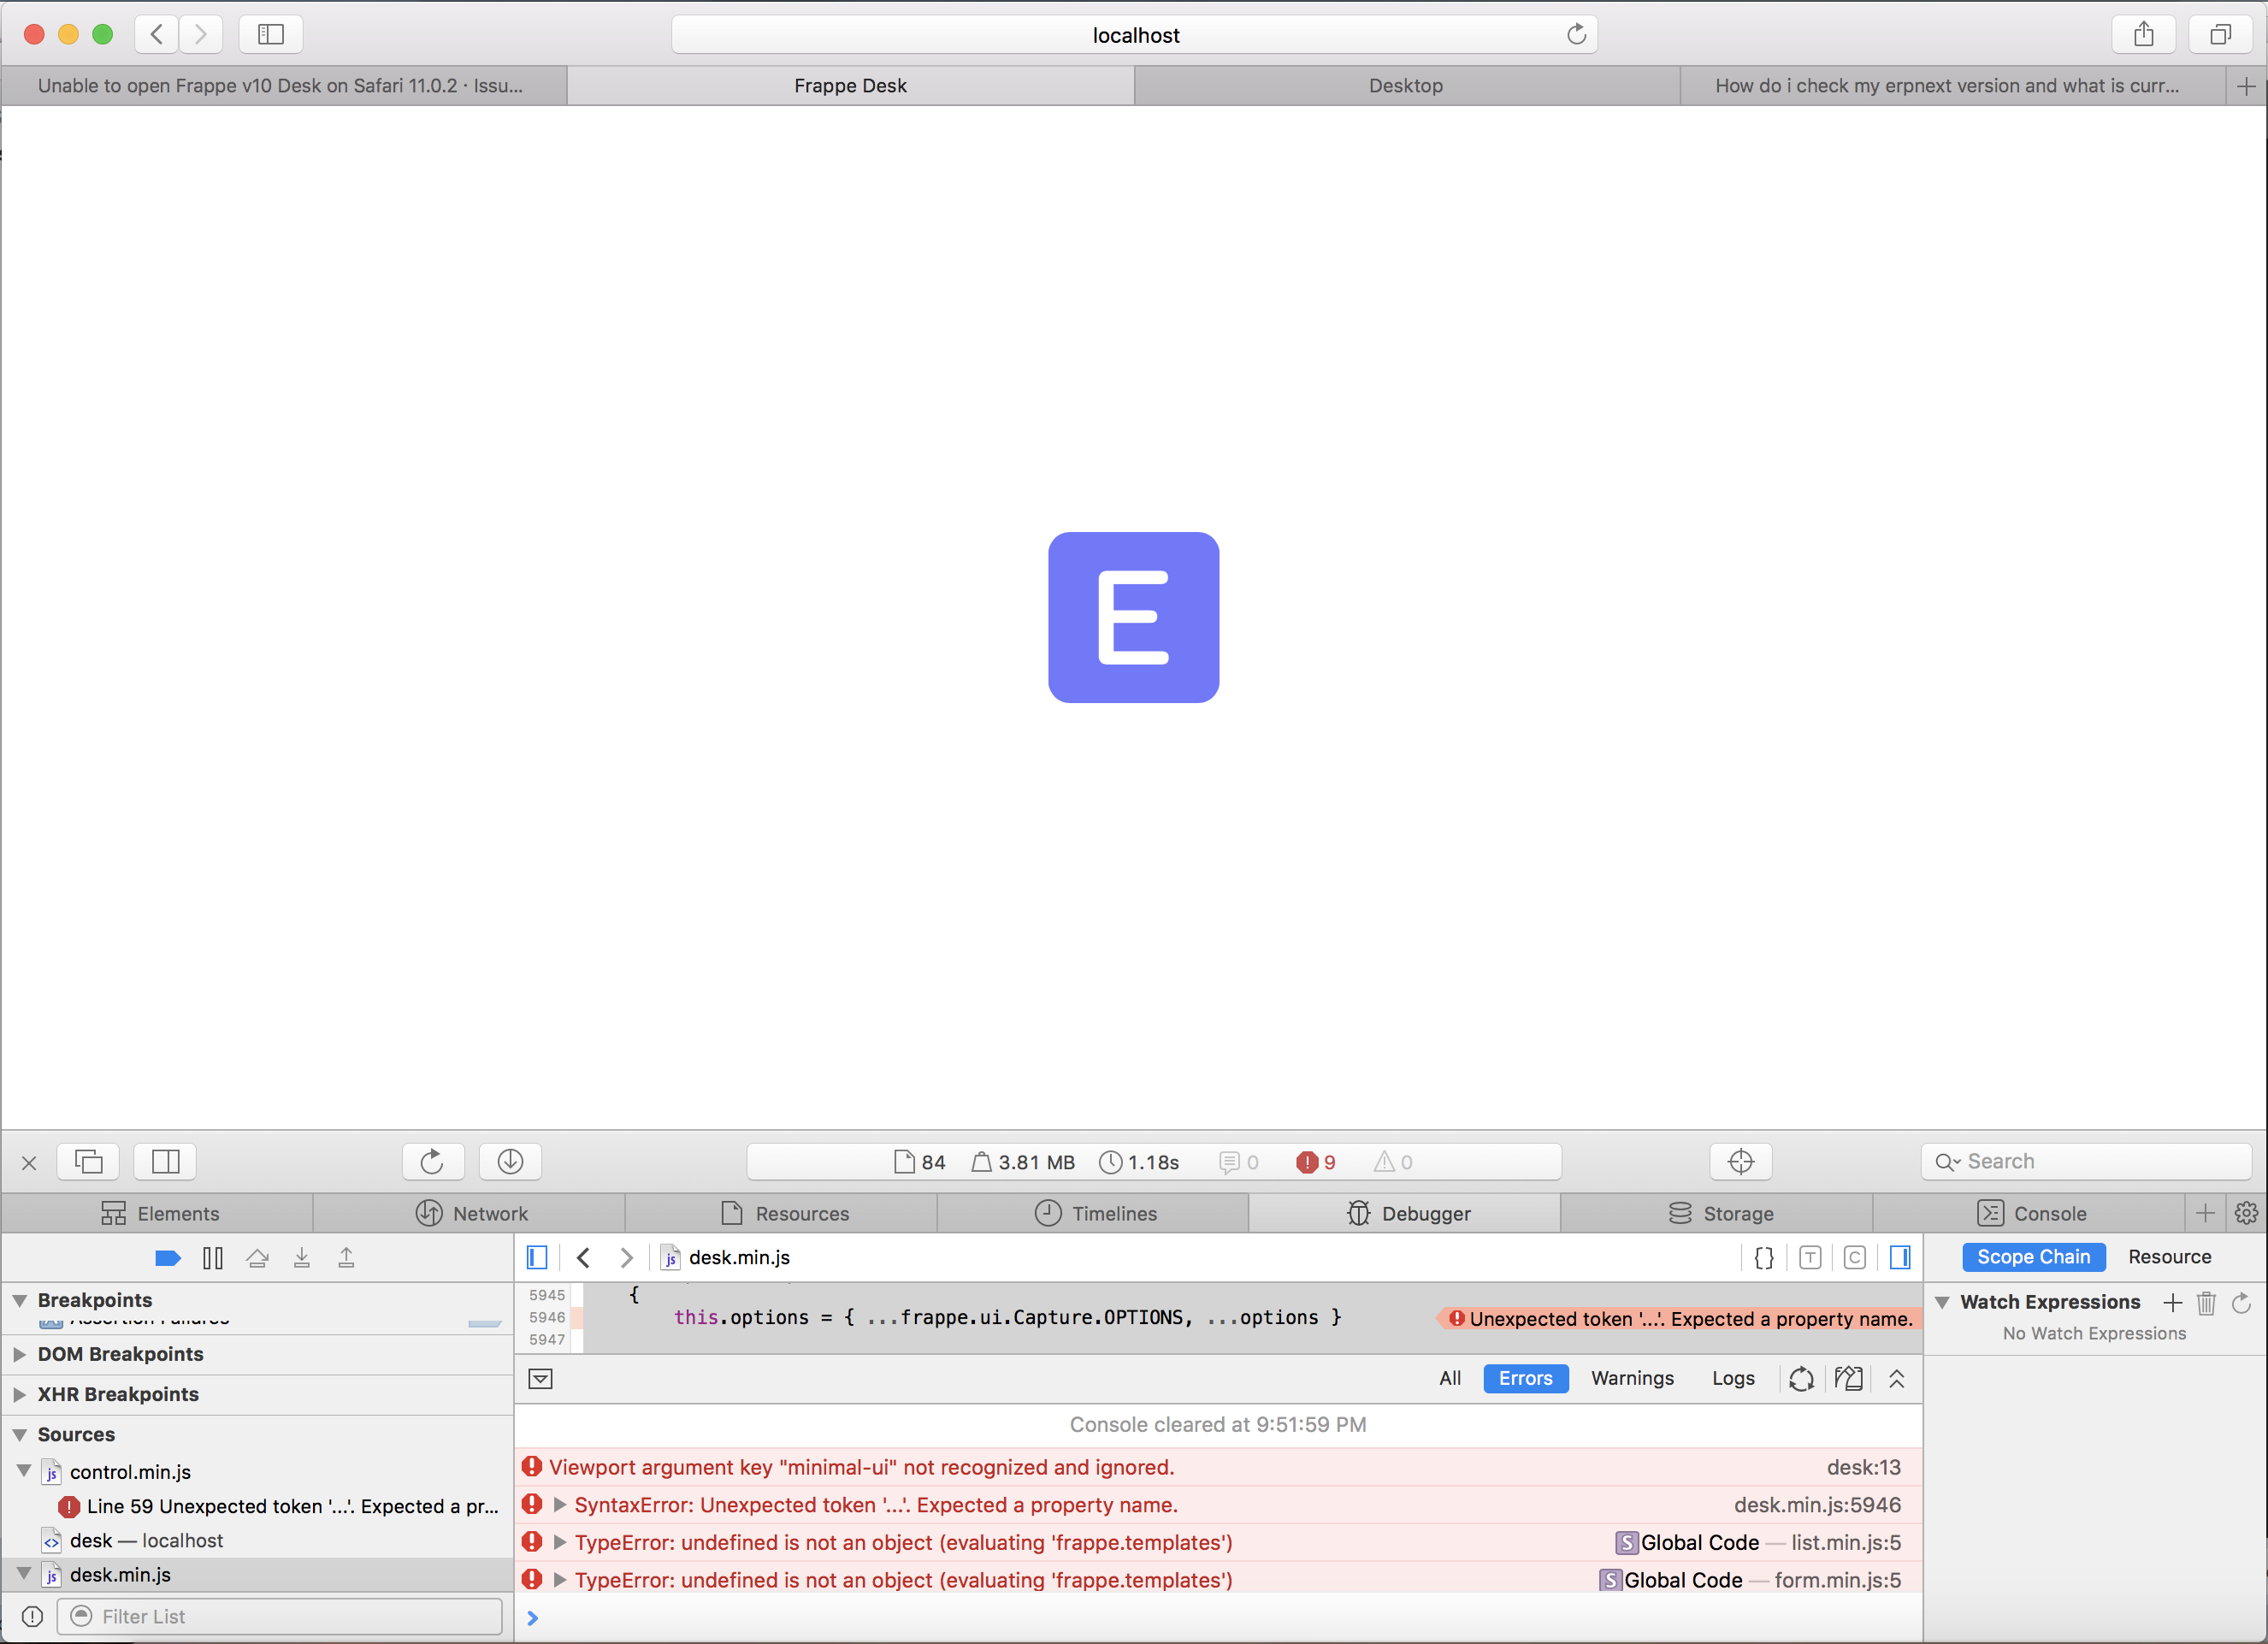Click the Step over icon
The height and width of the screenshot is (1644, 2268).
258,1257
